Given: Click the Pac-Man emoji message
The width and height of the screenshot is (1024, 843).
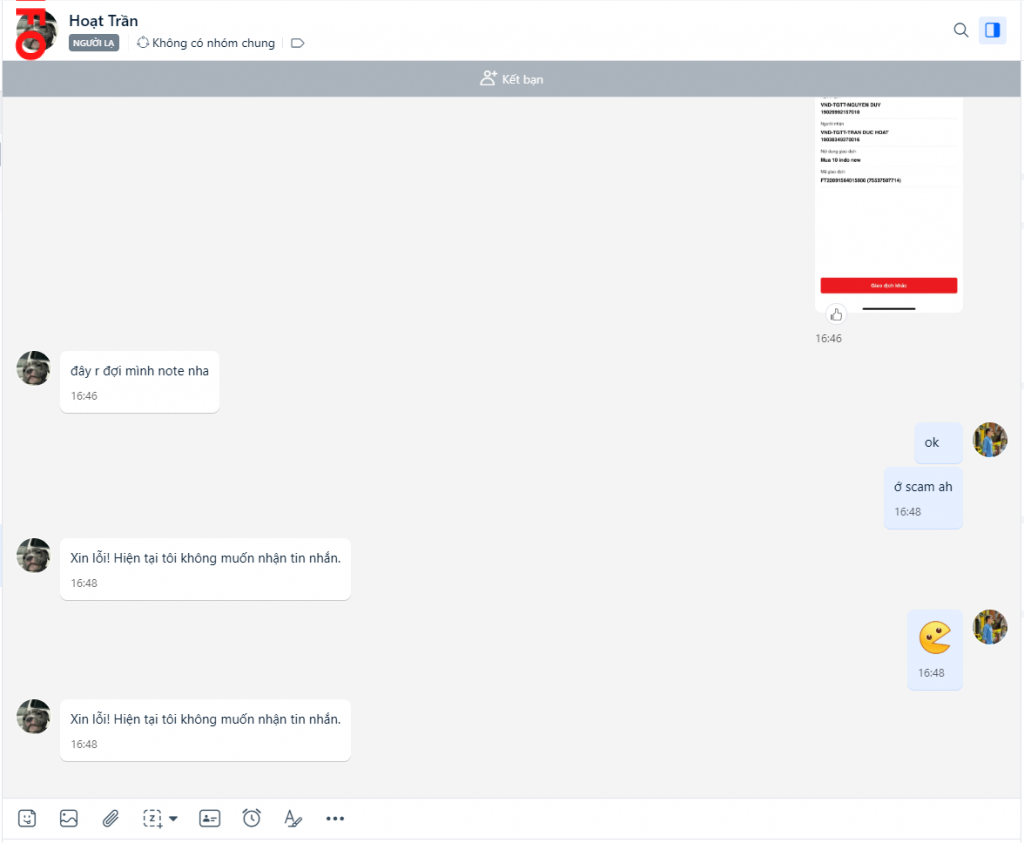Looking at the screenshot, I should coord(935,637).
